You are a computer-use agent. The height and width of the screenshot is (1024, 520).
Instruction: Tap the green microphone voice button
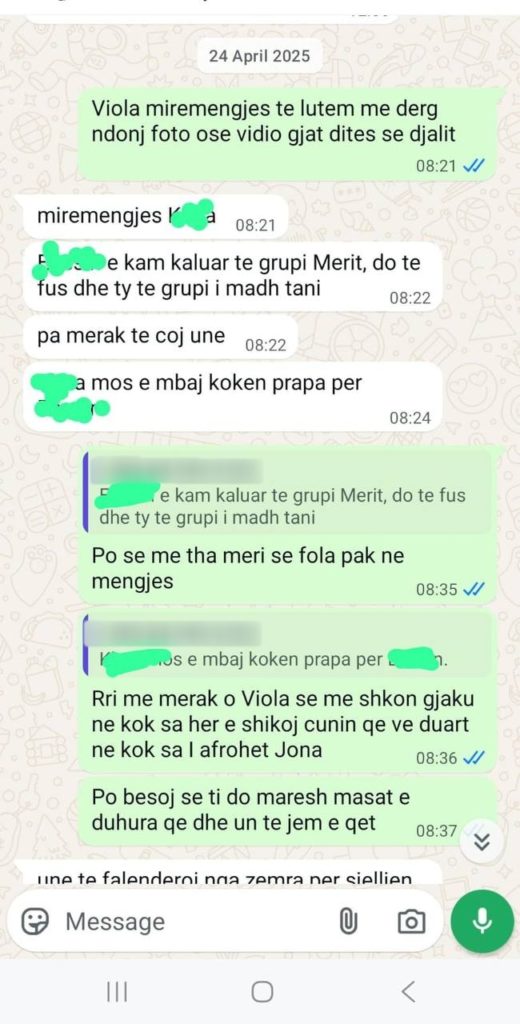(482, 921)
